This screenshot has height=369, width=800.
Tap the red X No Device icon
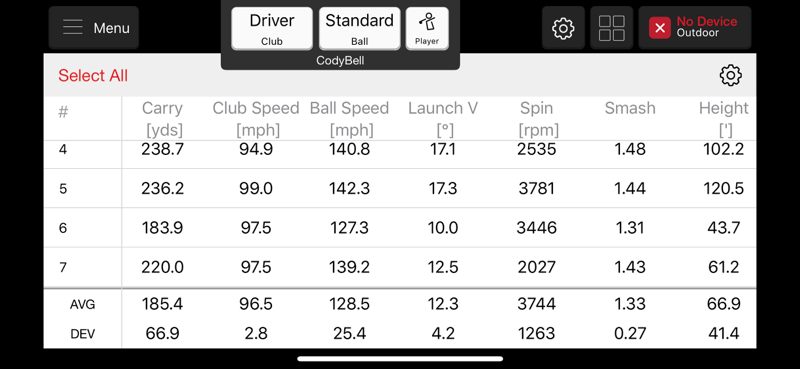pos(659,28)
